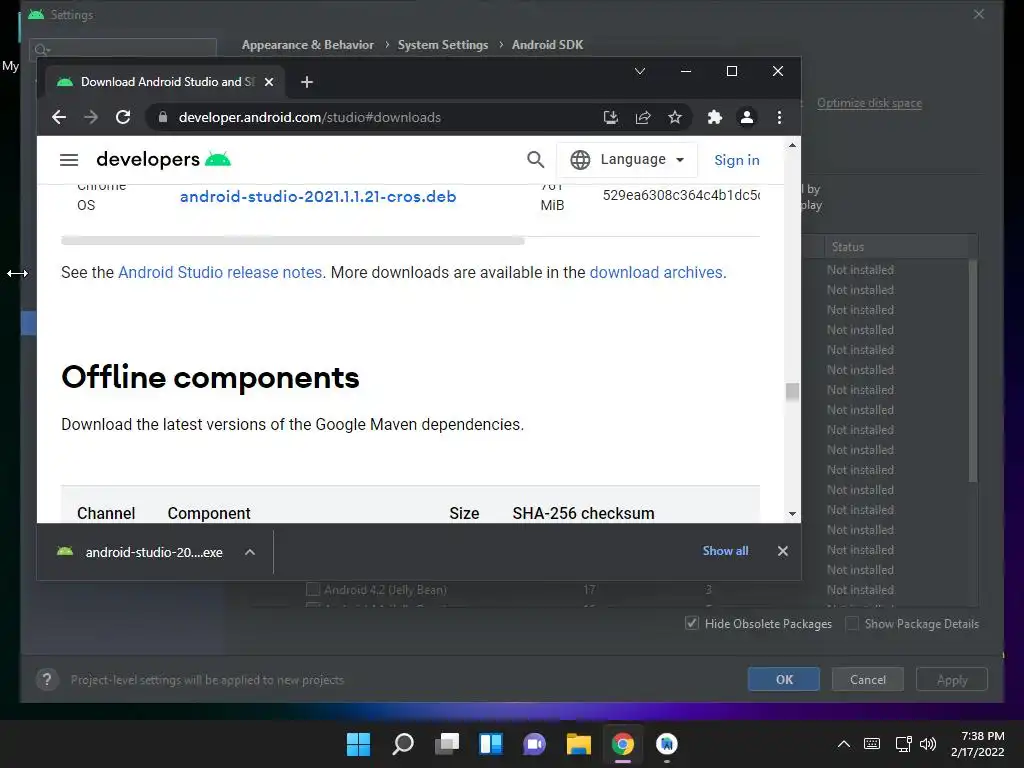Open Chrome extensions puzzle icon
The height and width of the screenshot is (768, 1024).
(x=714, y=118)
